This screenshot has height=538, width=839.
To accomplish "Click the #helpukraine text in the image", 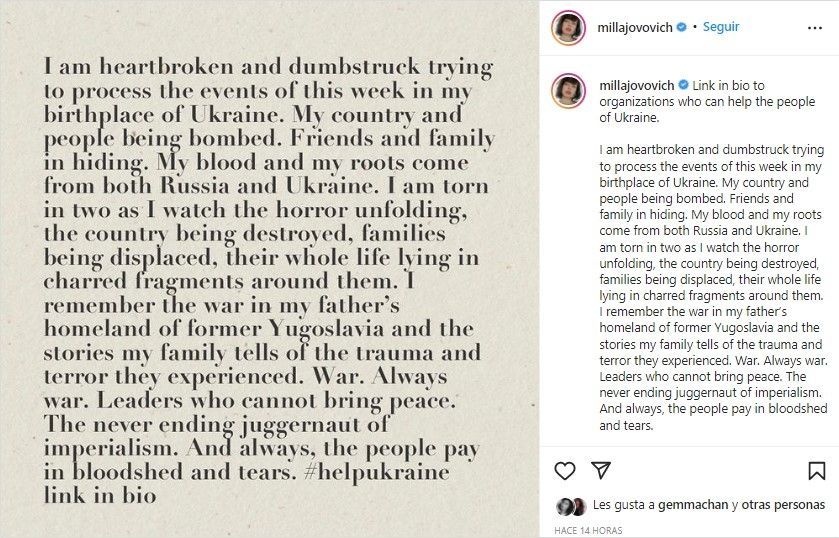I will (x=368, y=470).
